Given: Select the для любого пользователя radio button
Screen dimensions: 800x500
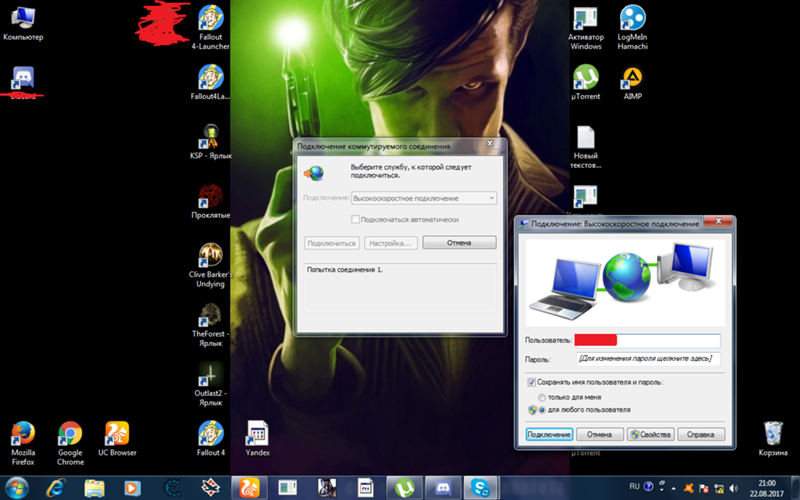Looking at the screenshot, I should tap(542, 410).
